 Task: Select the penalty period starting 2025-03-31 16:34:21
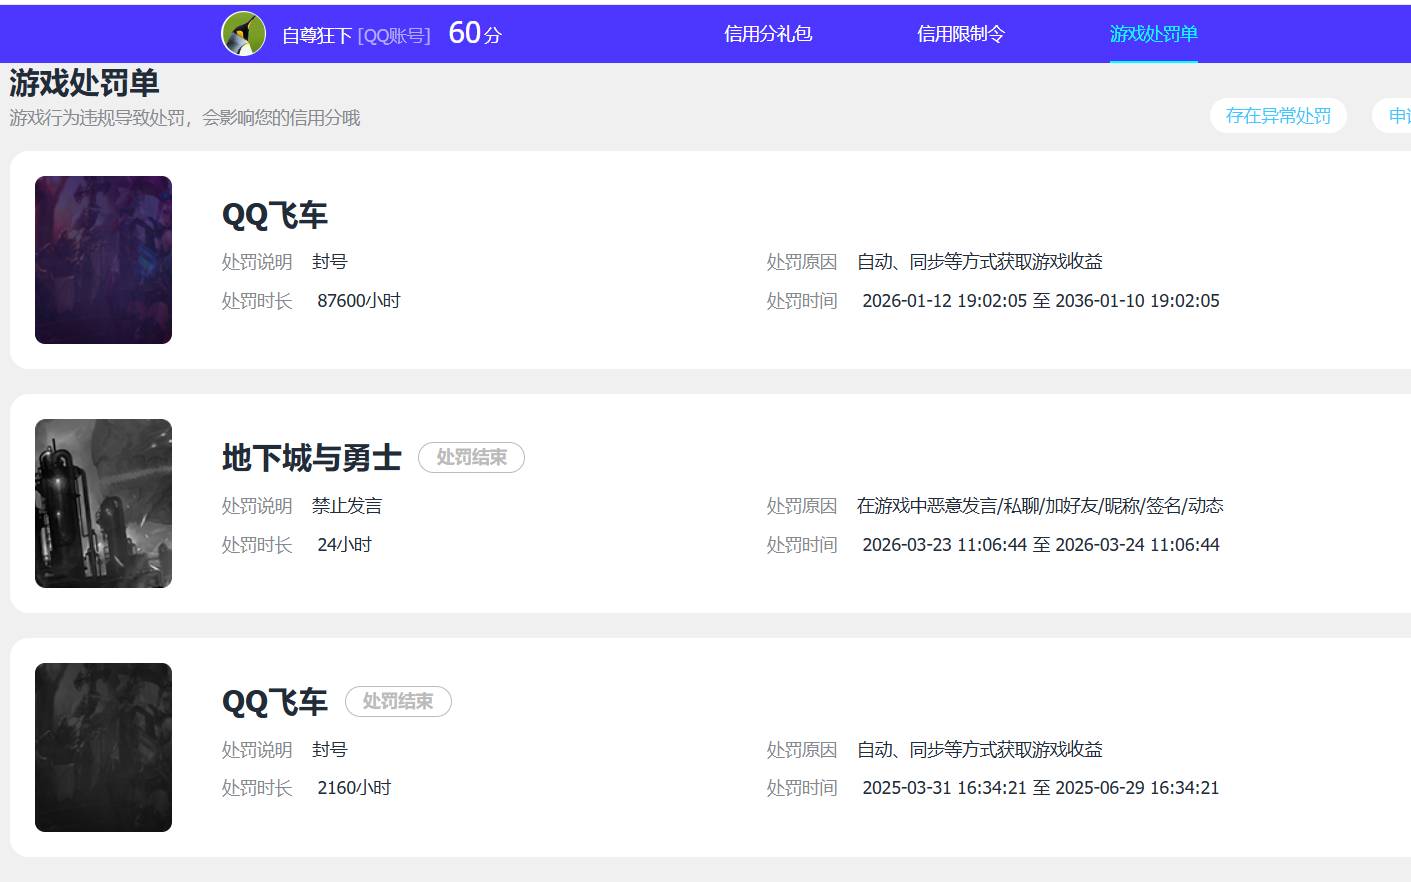point(1041,788)
